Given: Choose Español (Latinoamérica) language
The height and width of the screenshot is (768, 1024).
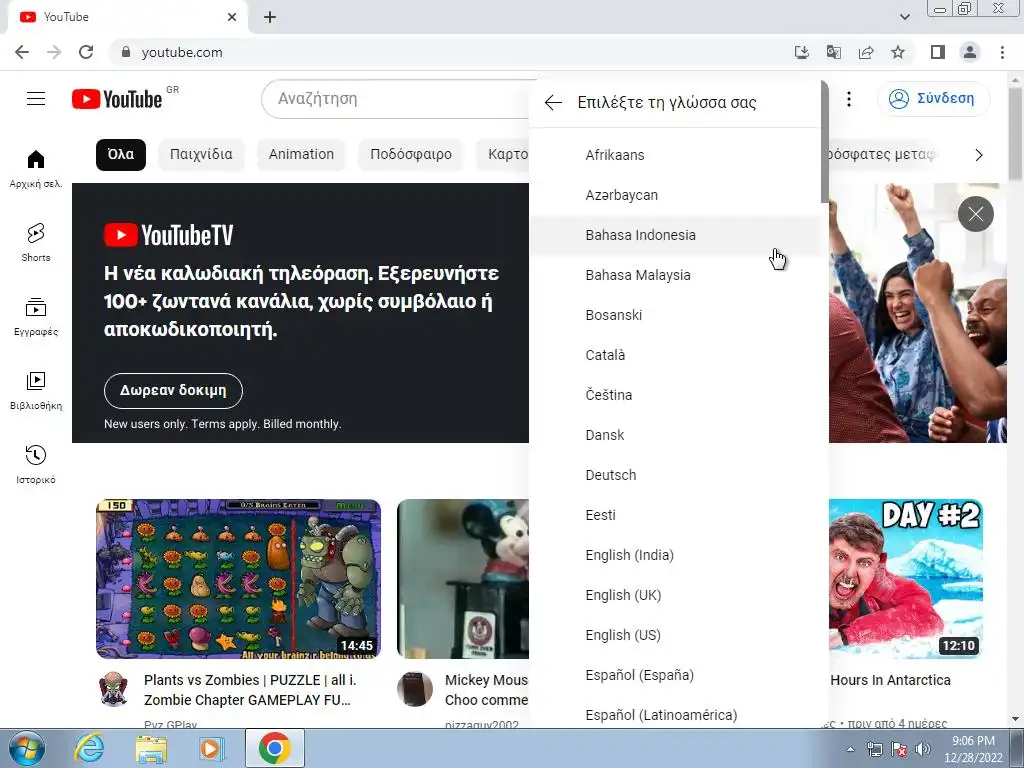Looking at the screenshot, I should pos(675,712).
